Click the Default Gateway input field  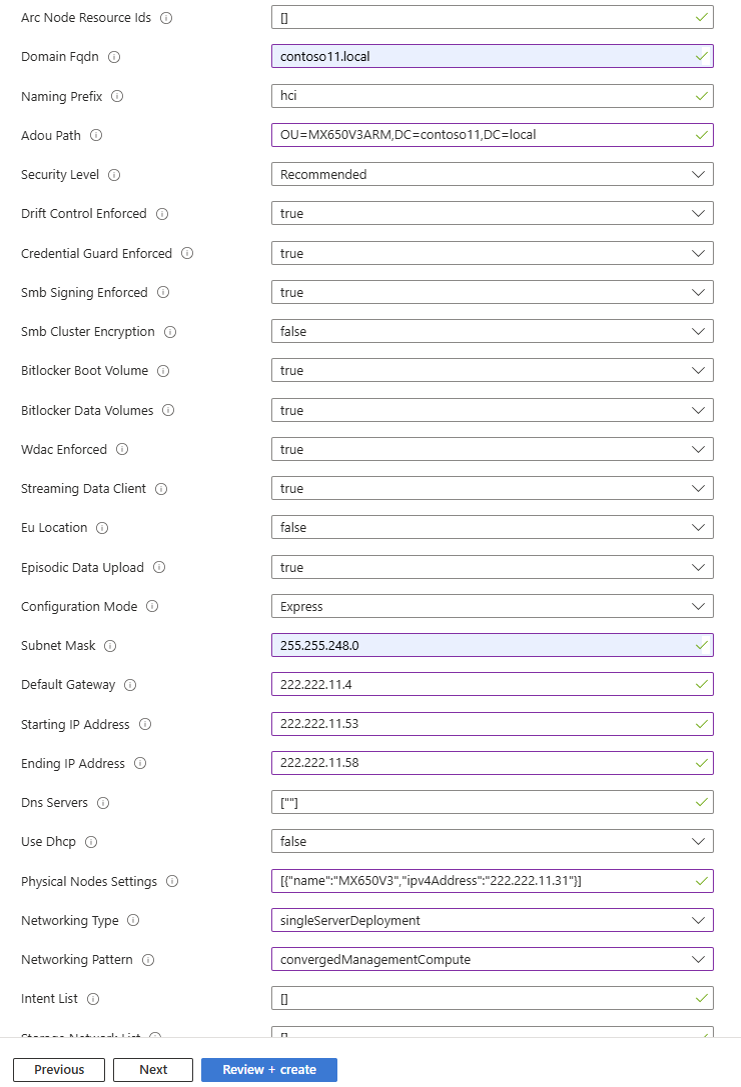click(x=492, y=685)
